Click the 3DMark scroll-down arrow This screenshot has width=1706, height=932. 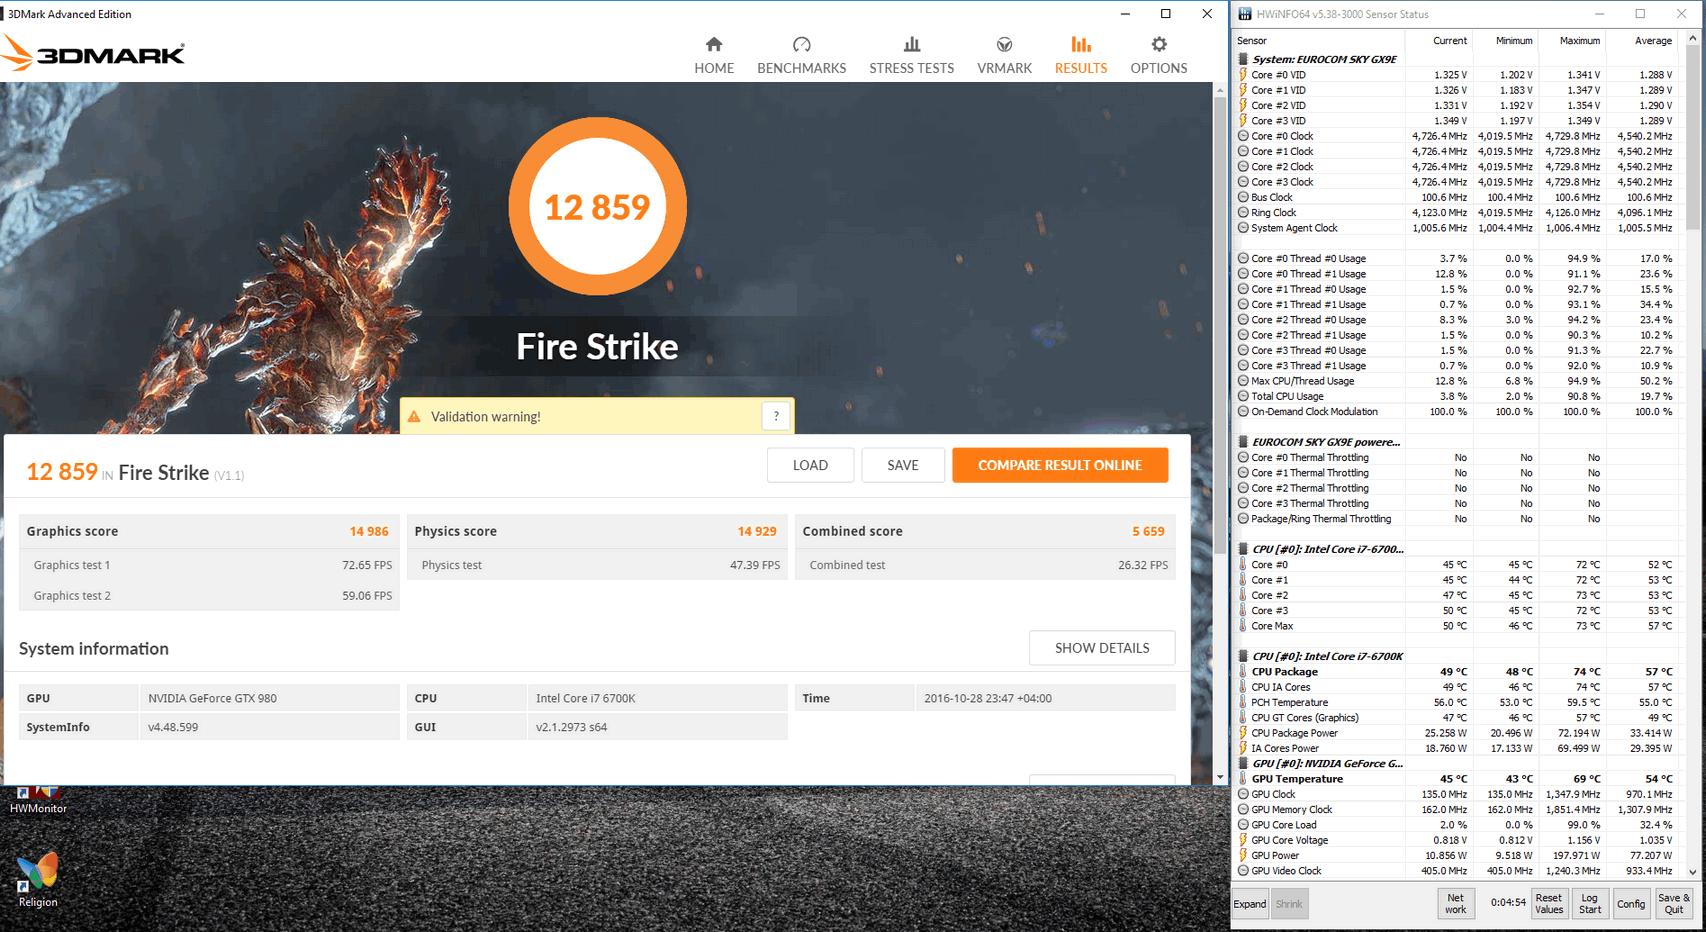(1220, 777)
